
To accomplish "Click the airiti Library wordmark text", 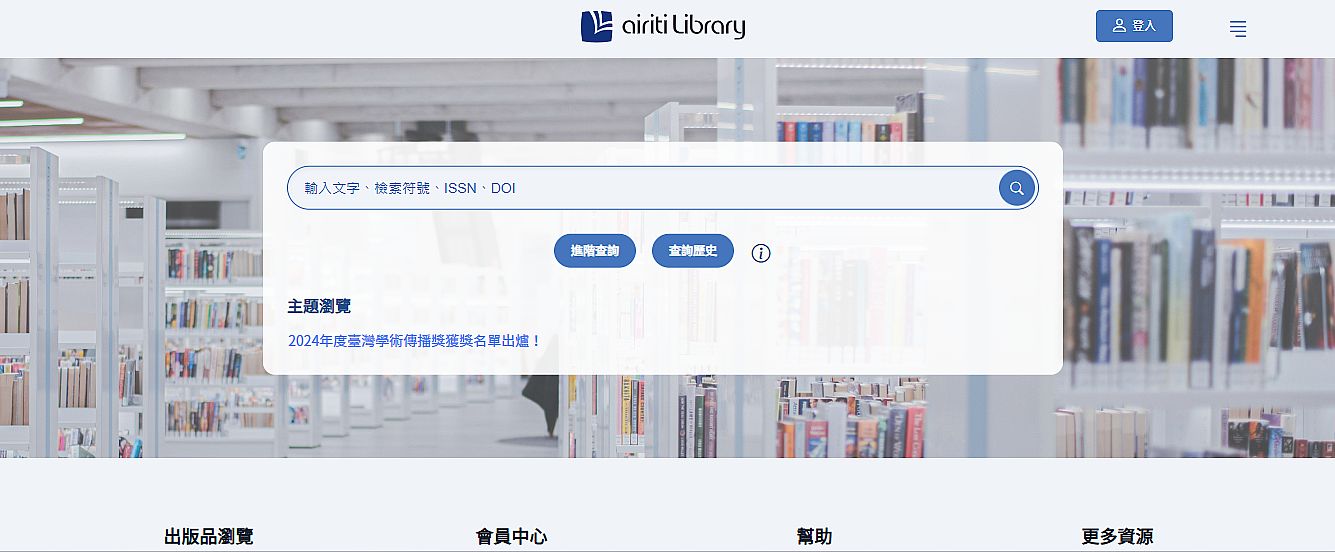I will pos(683,27).
